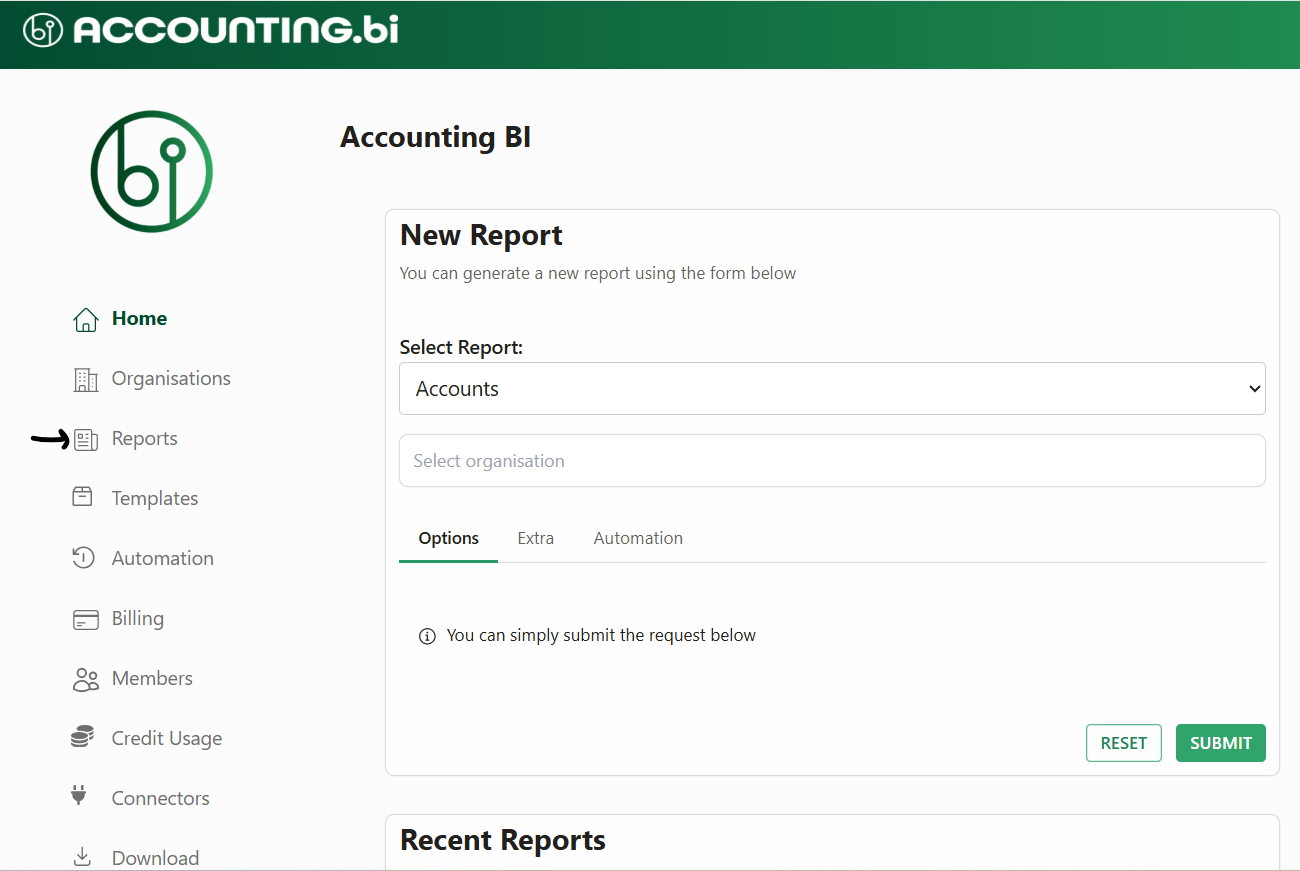Open the Reports section label
The image size is (1300, 871).
click(x=144, y=439)
